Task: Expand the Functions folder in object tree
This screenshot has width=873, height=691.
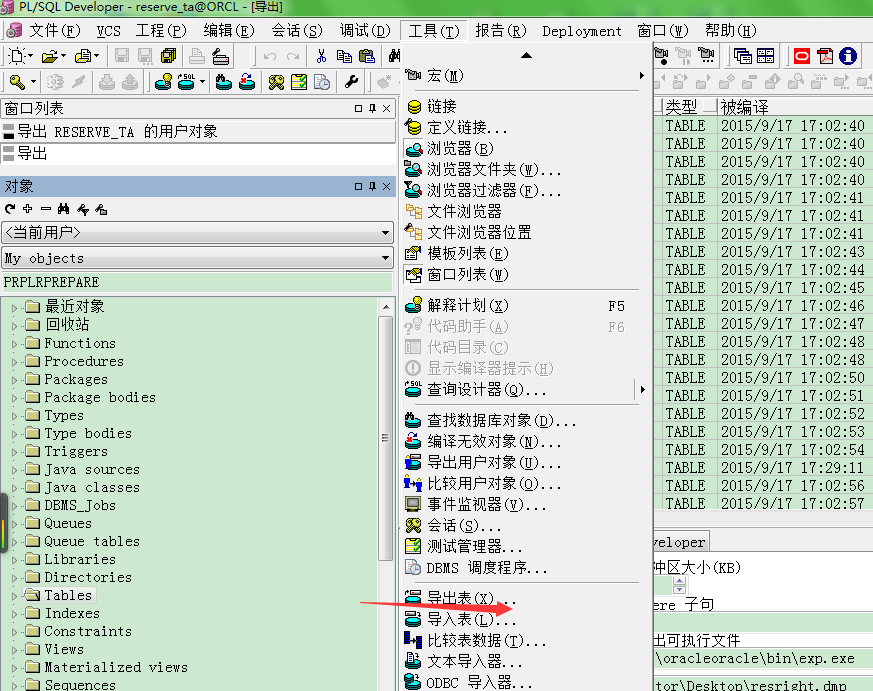Action: [14, 344]
